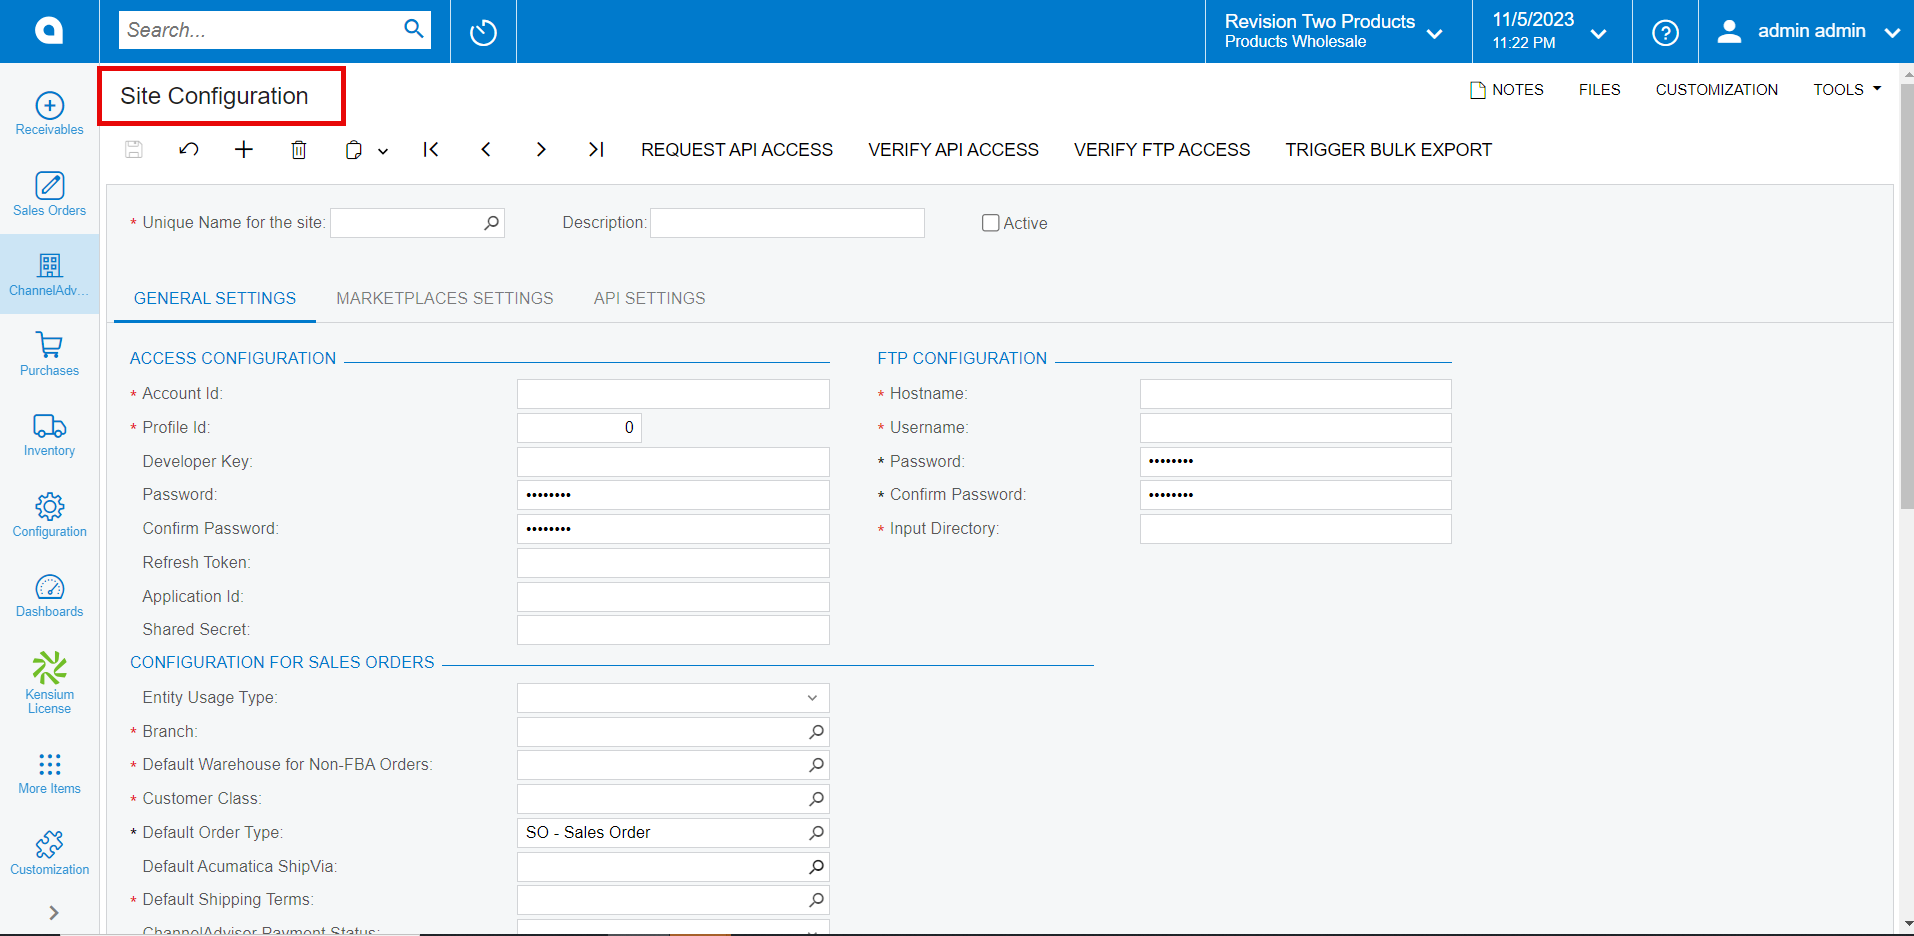
Task: Click Trigger Bulk Export
Action: 1388,149
